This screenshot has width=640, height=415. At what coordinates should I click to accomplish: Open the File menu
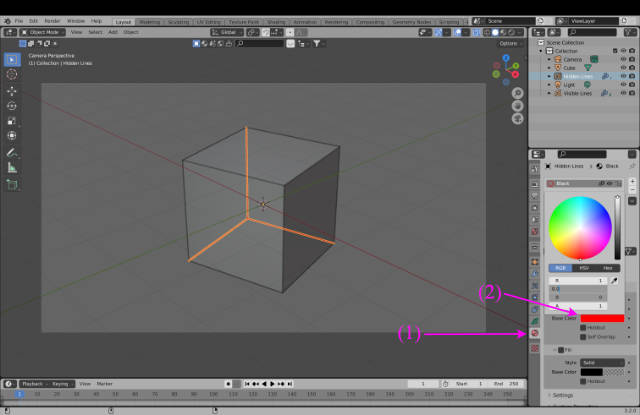point(19,21)
